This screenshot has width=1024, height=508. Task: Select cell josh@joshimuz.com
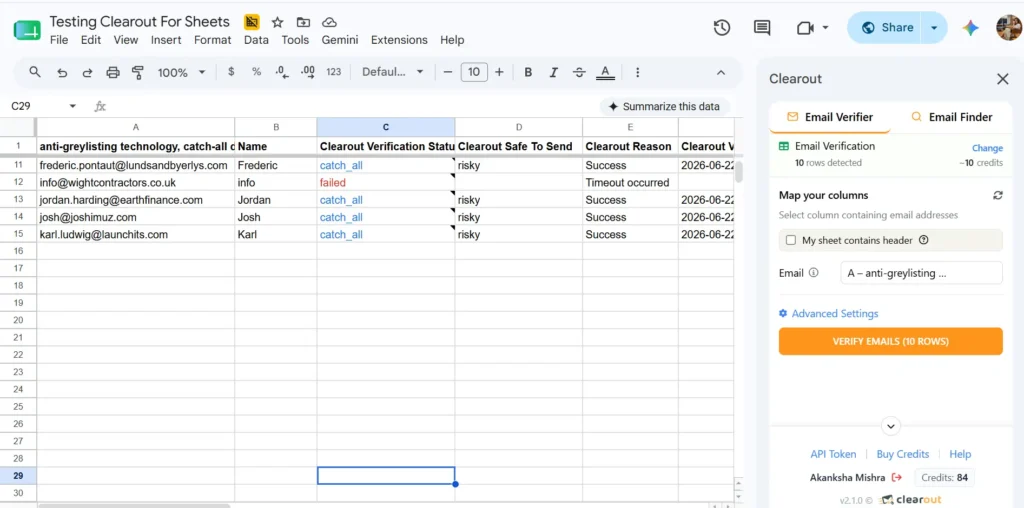click(136, 217)
